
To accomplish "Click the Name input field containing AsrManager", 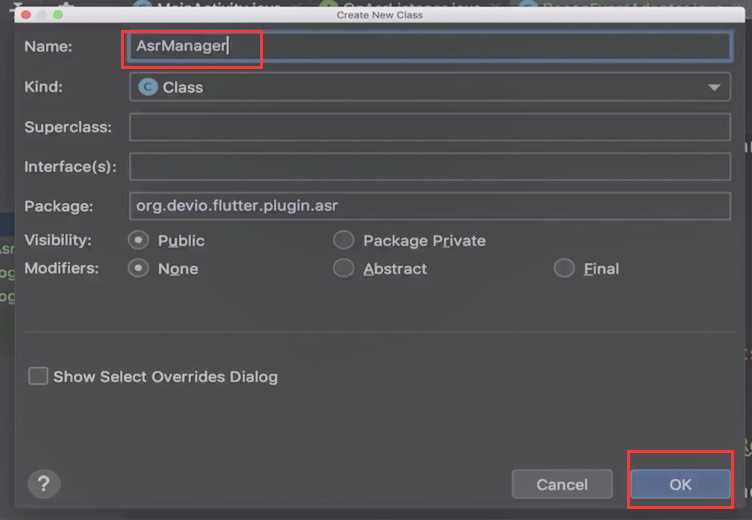I will [430, 46].
